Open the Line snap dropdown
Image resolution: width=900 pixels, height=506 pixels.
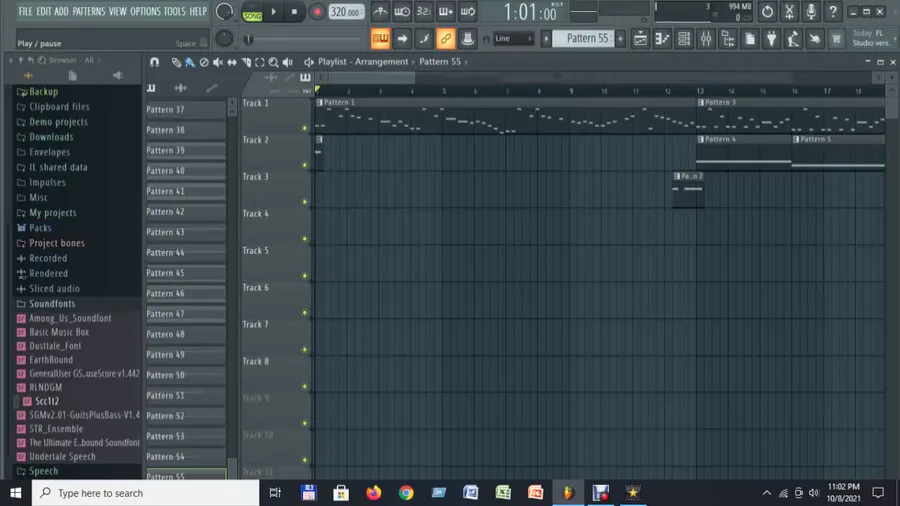tap(513, 38)
